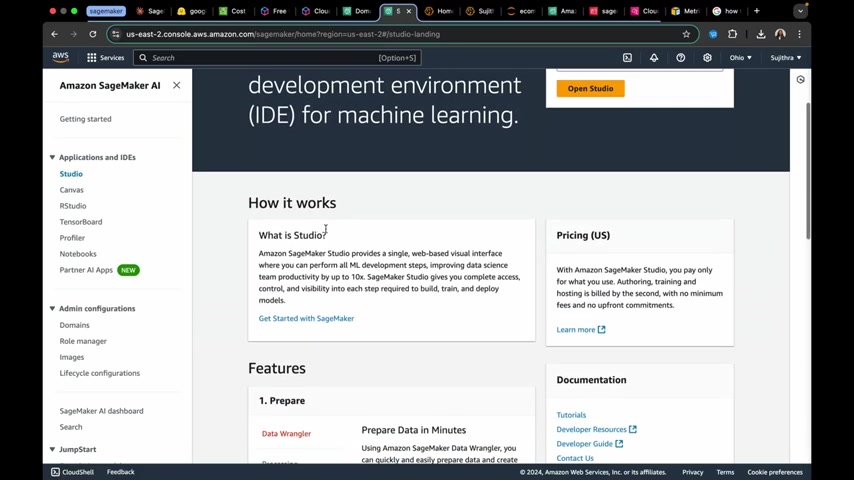The width and height of the screenshot is (854, 480).
Task: Open CloudShell from the top navigation bar
Action: (627, 57)
